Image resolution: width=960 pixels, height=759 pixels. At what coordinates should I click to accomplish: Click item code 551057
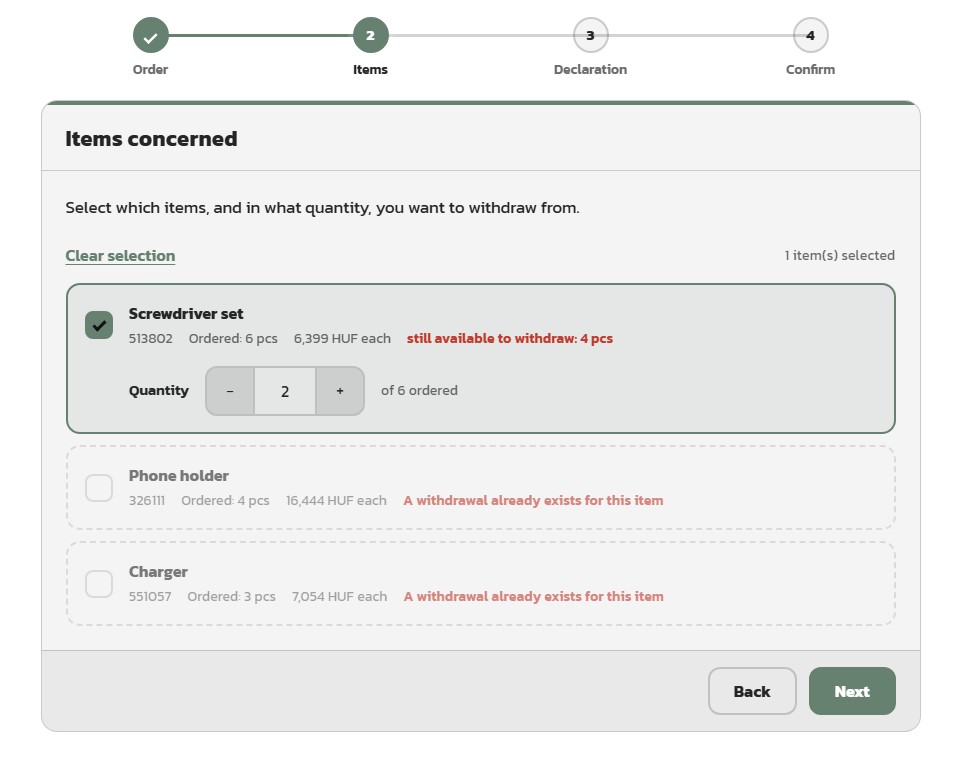pos(150,596)
